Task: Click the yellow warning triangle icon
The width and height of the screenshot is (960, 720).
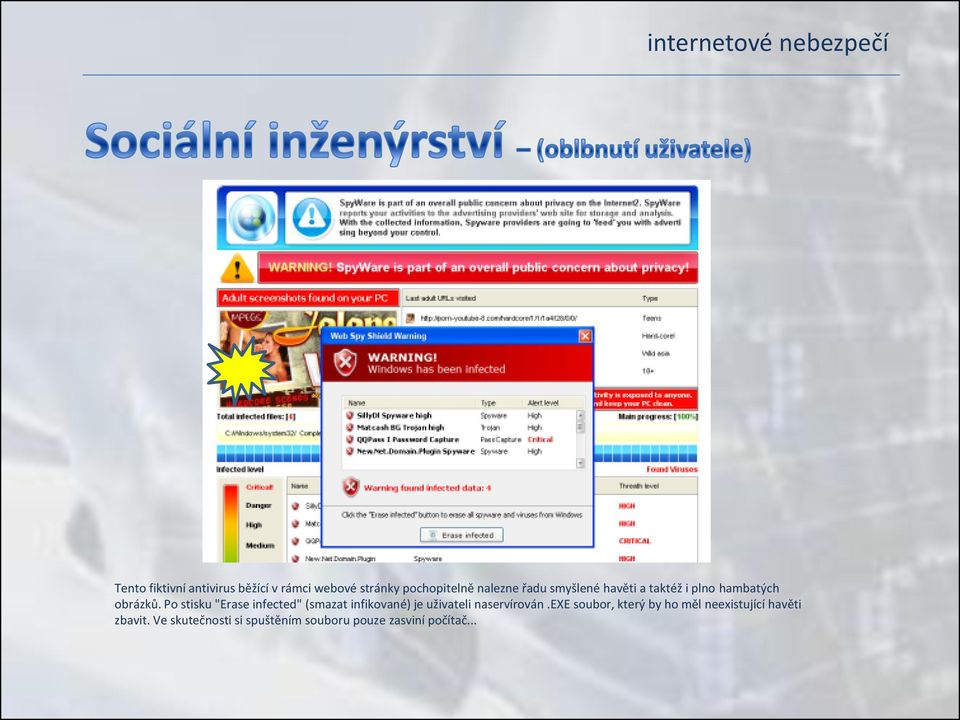Action: pos(237,268)
